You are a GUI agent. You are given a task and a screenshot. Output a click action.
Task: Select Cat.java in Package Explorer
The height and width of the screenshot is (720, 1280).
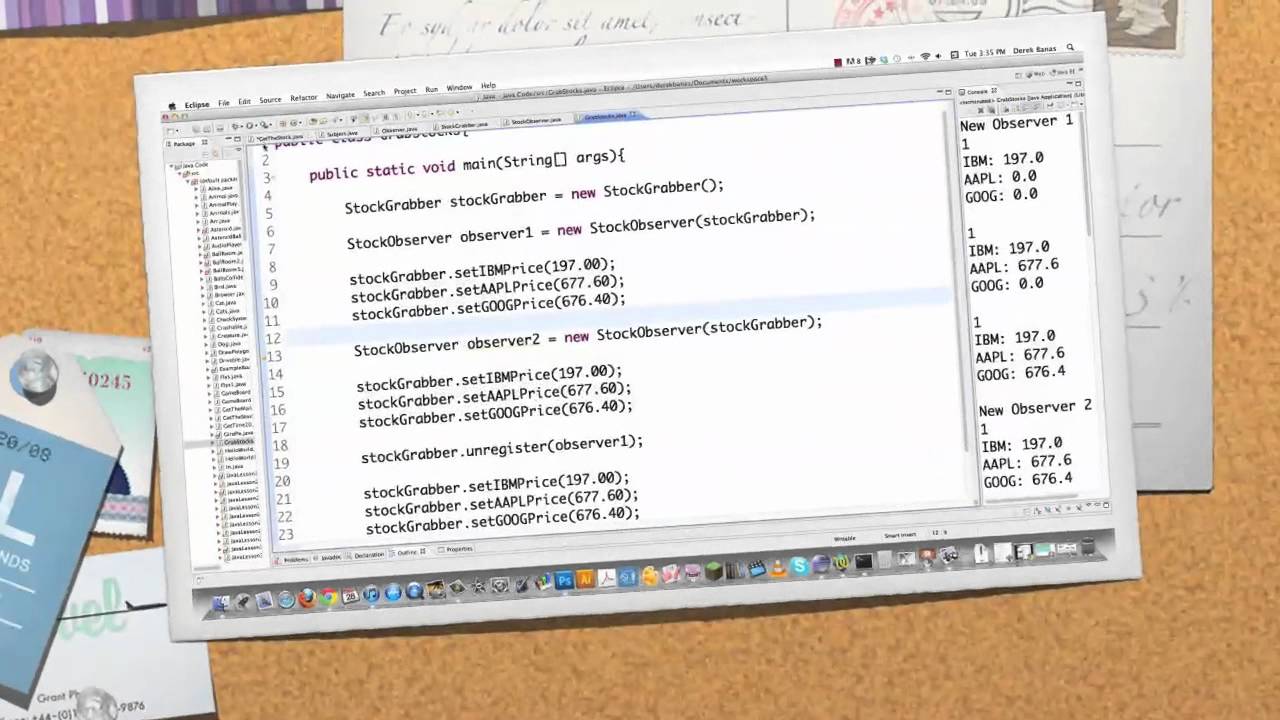click(x=225, y=303)
